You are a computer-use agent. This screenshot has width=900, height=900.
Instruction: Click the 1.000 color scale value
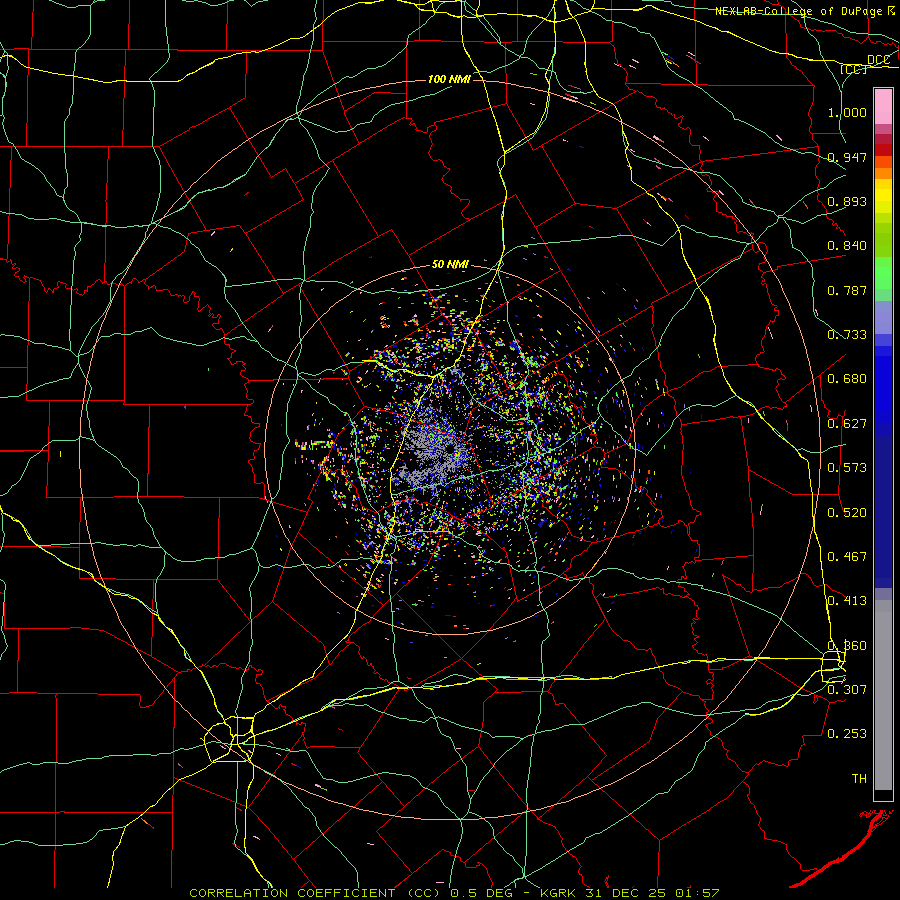tap(847, 112)
